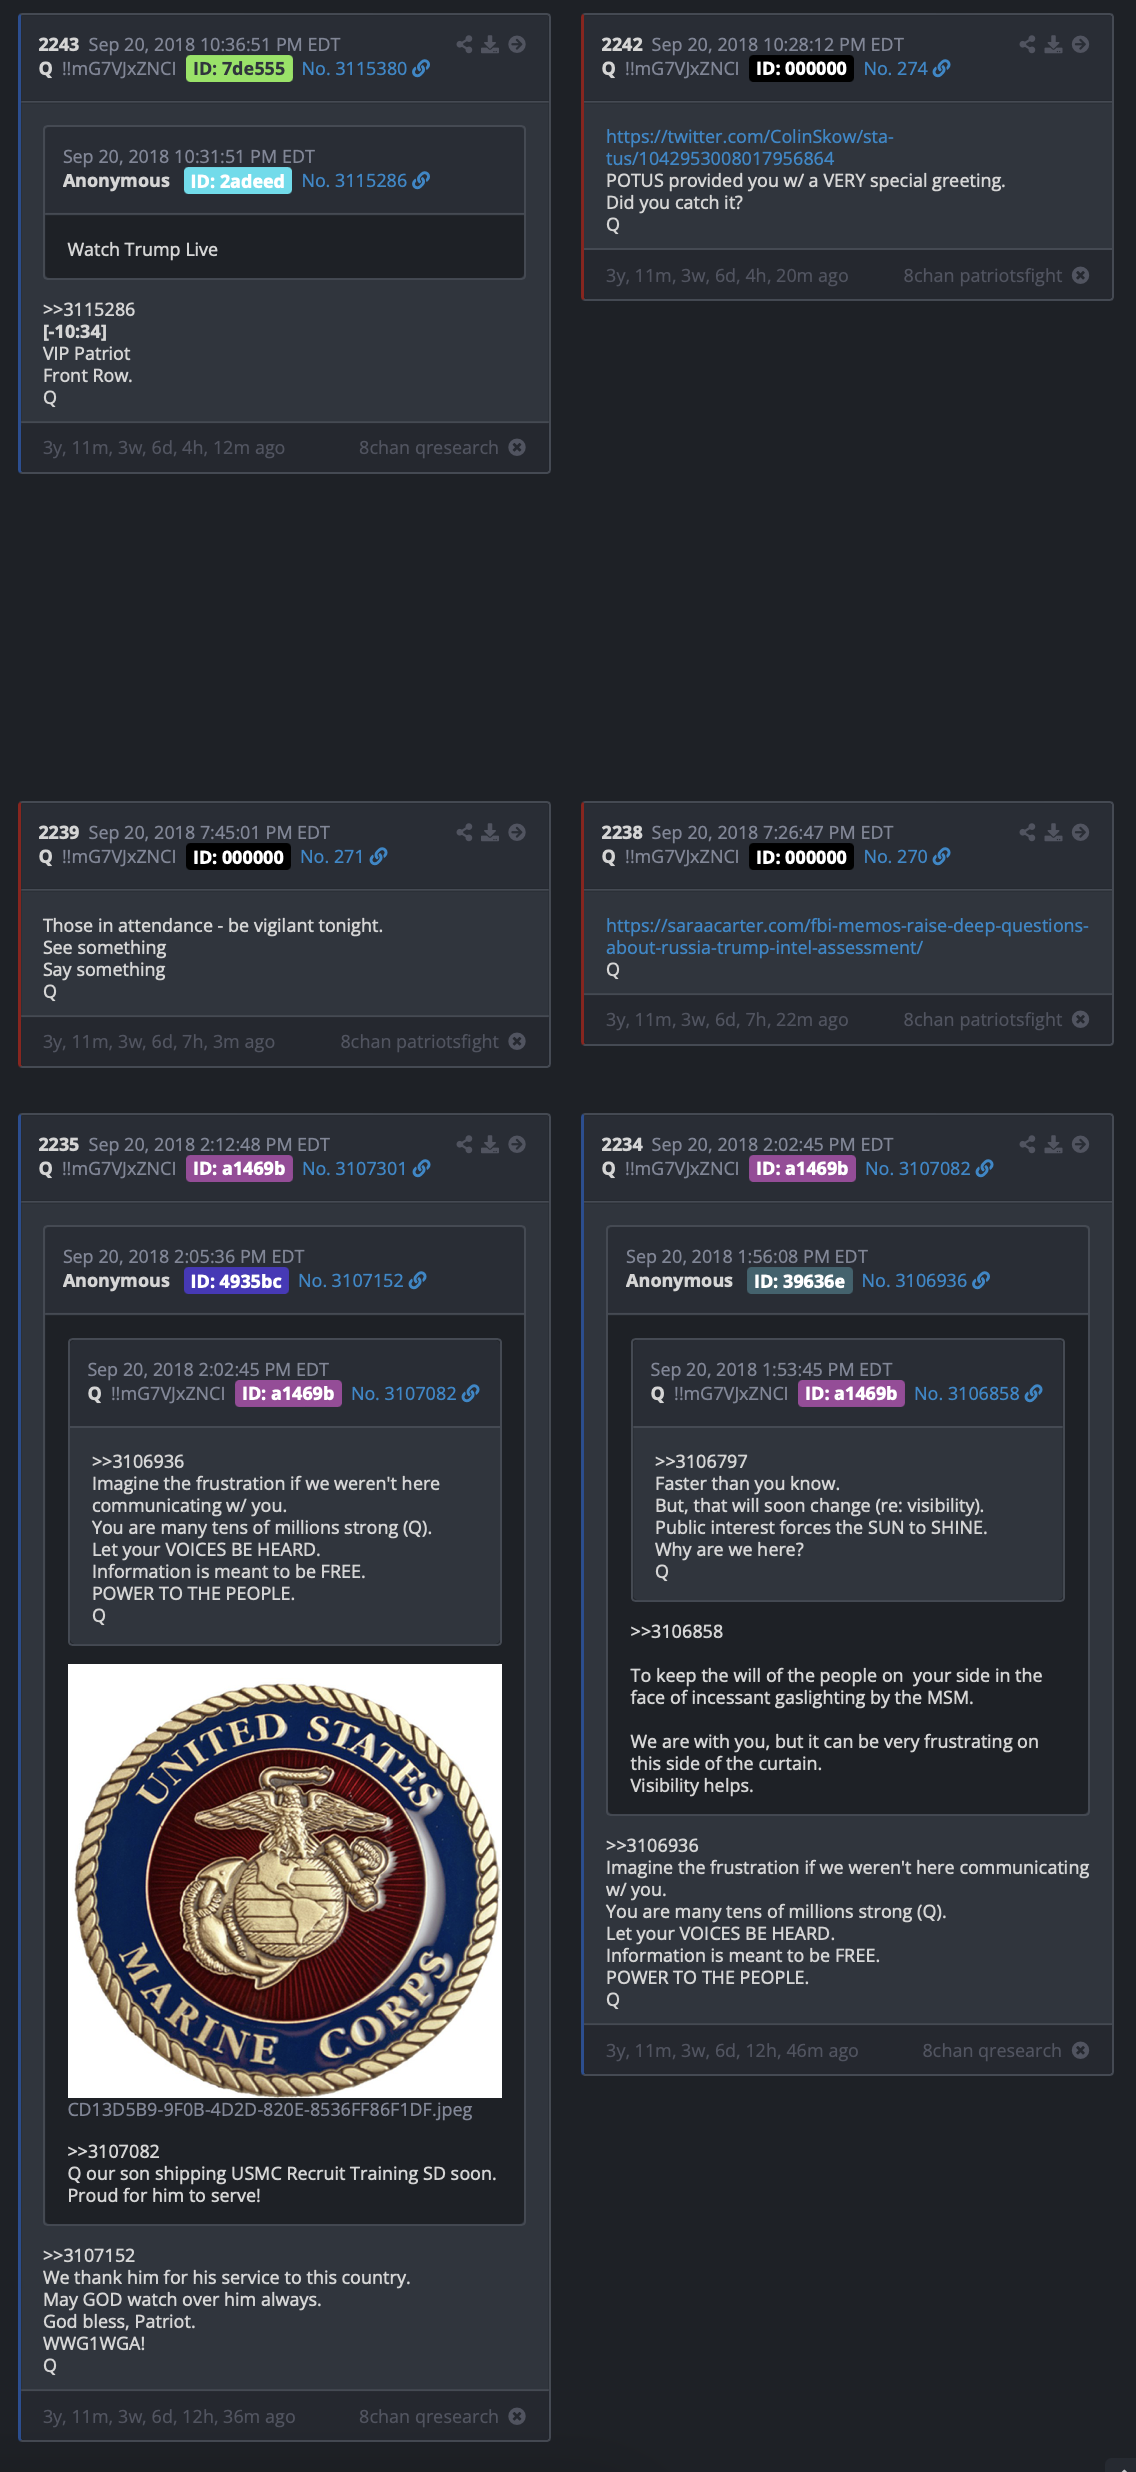This screenshot has height=2472, width=1136.
Task: Click post number 2243
Action: (59, 45)
